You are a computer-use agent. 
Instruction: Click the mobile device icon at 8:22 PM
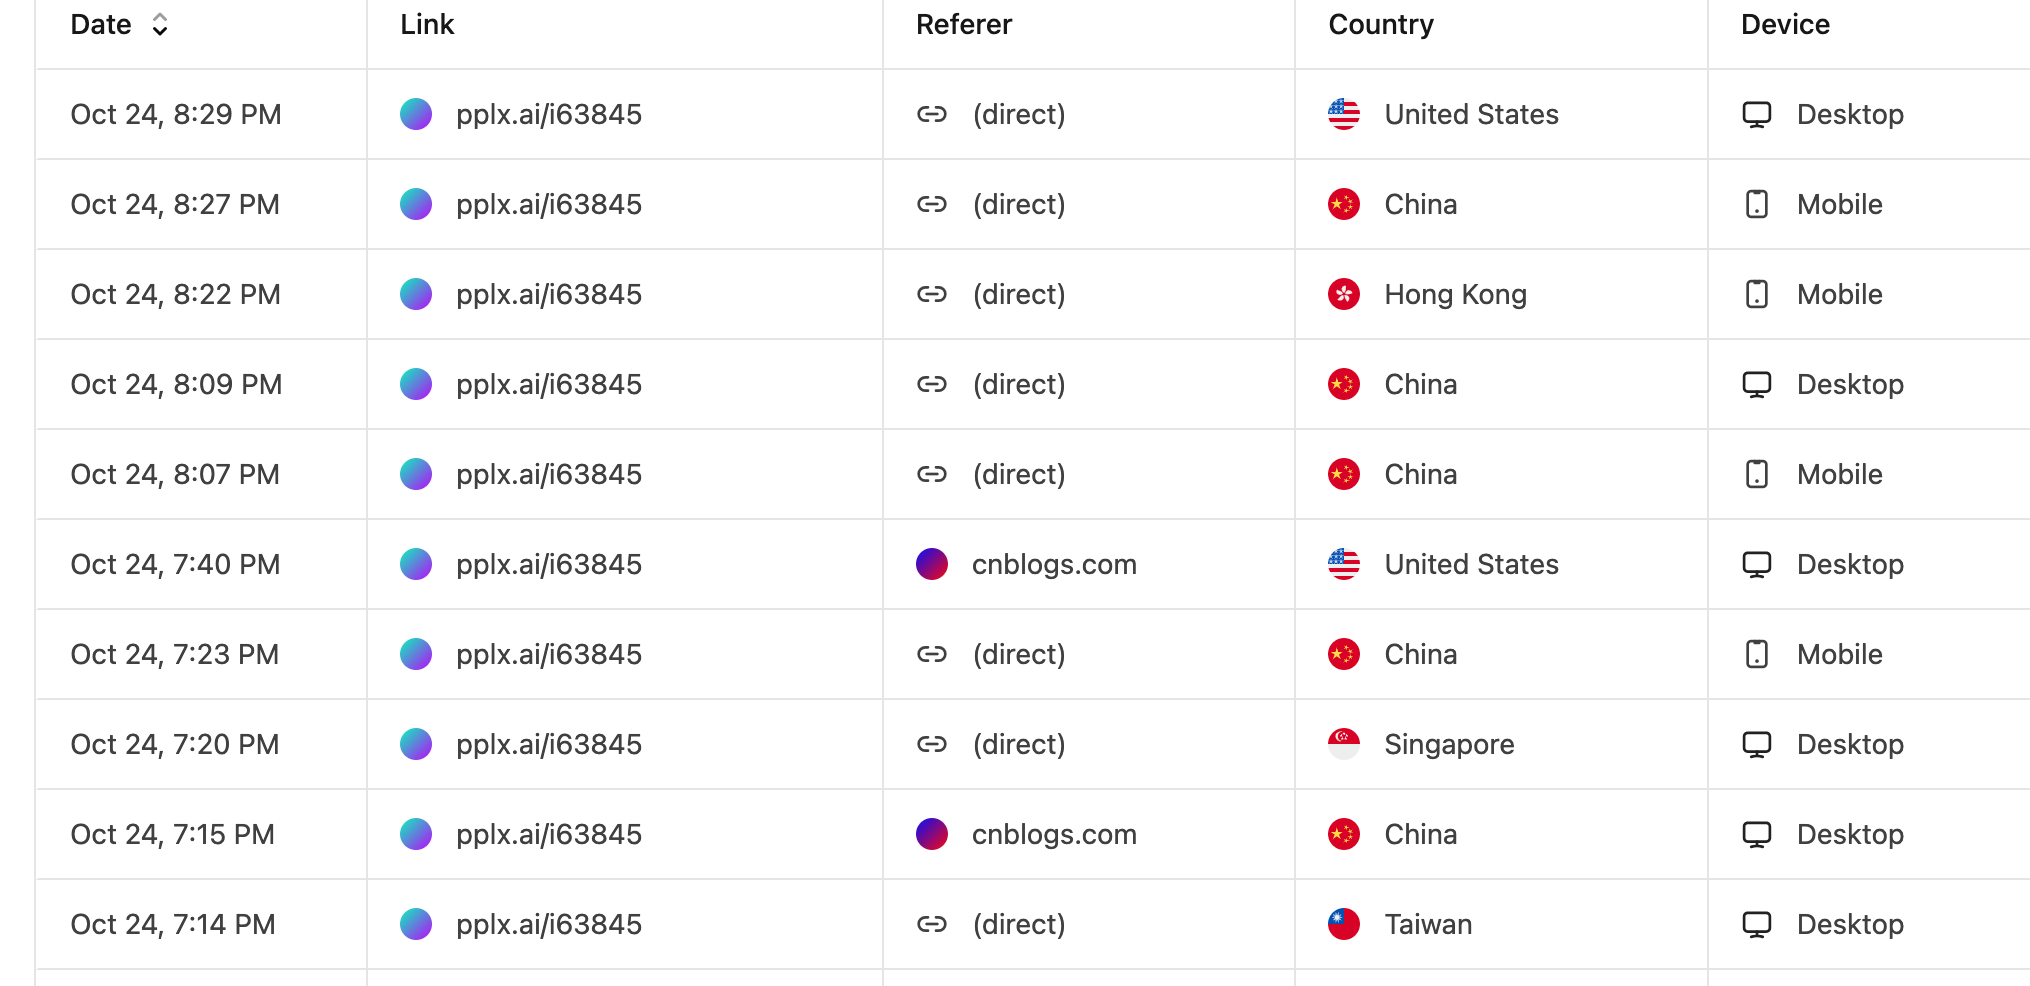click(x=1756, y=294)
